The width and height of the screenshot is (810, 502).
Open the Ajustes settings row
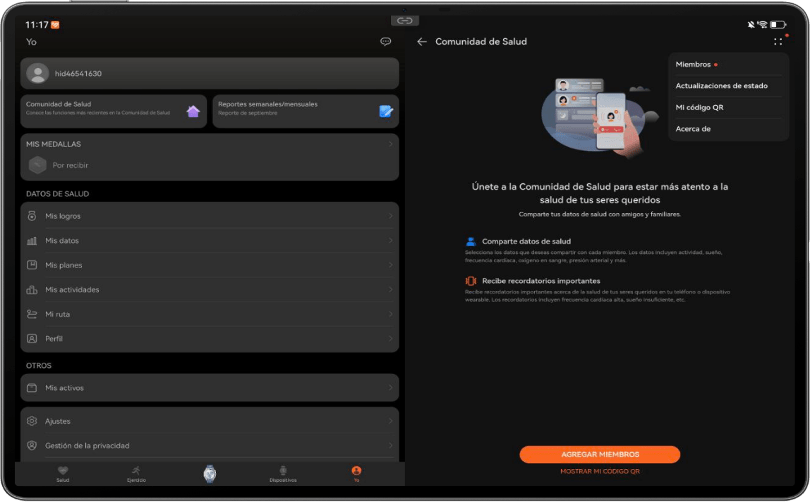pos(210,421)
